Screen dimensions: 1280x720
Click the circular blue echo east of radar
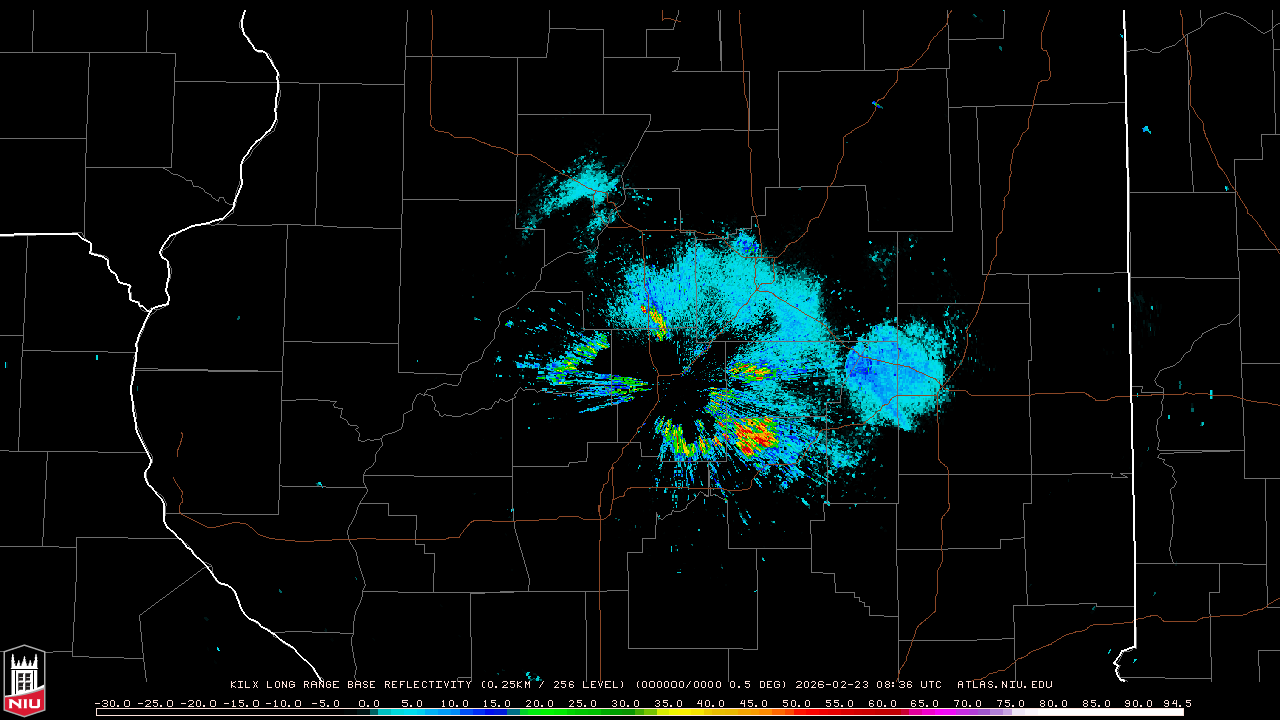tap(895, 370)
